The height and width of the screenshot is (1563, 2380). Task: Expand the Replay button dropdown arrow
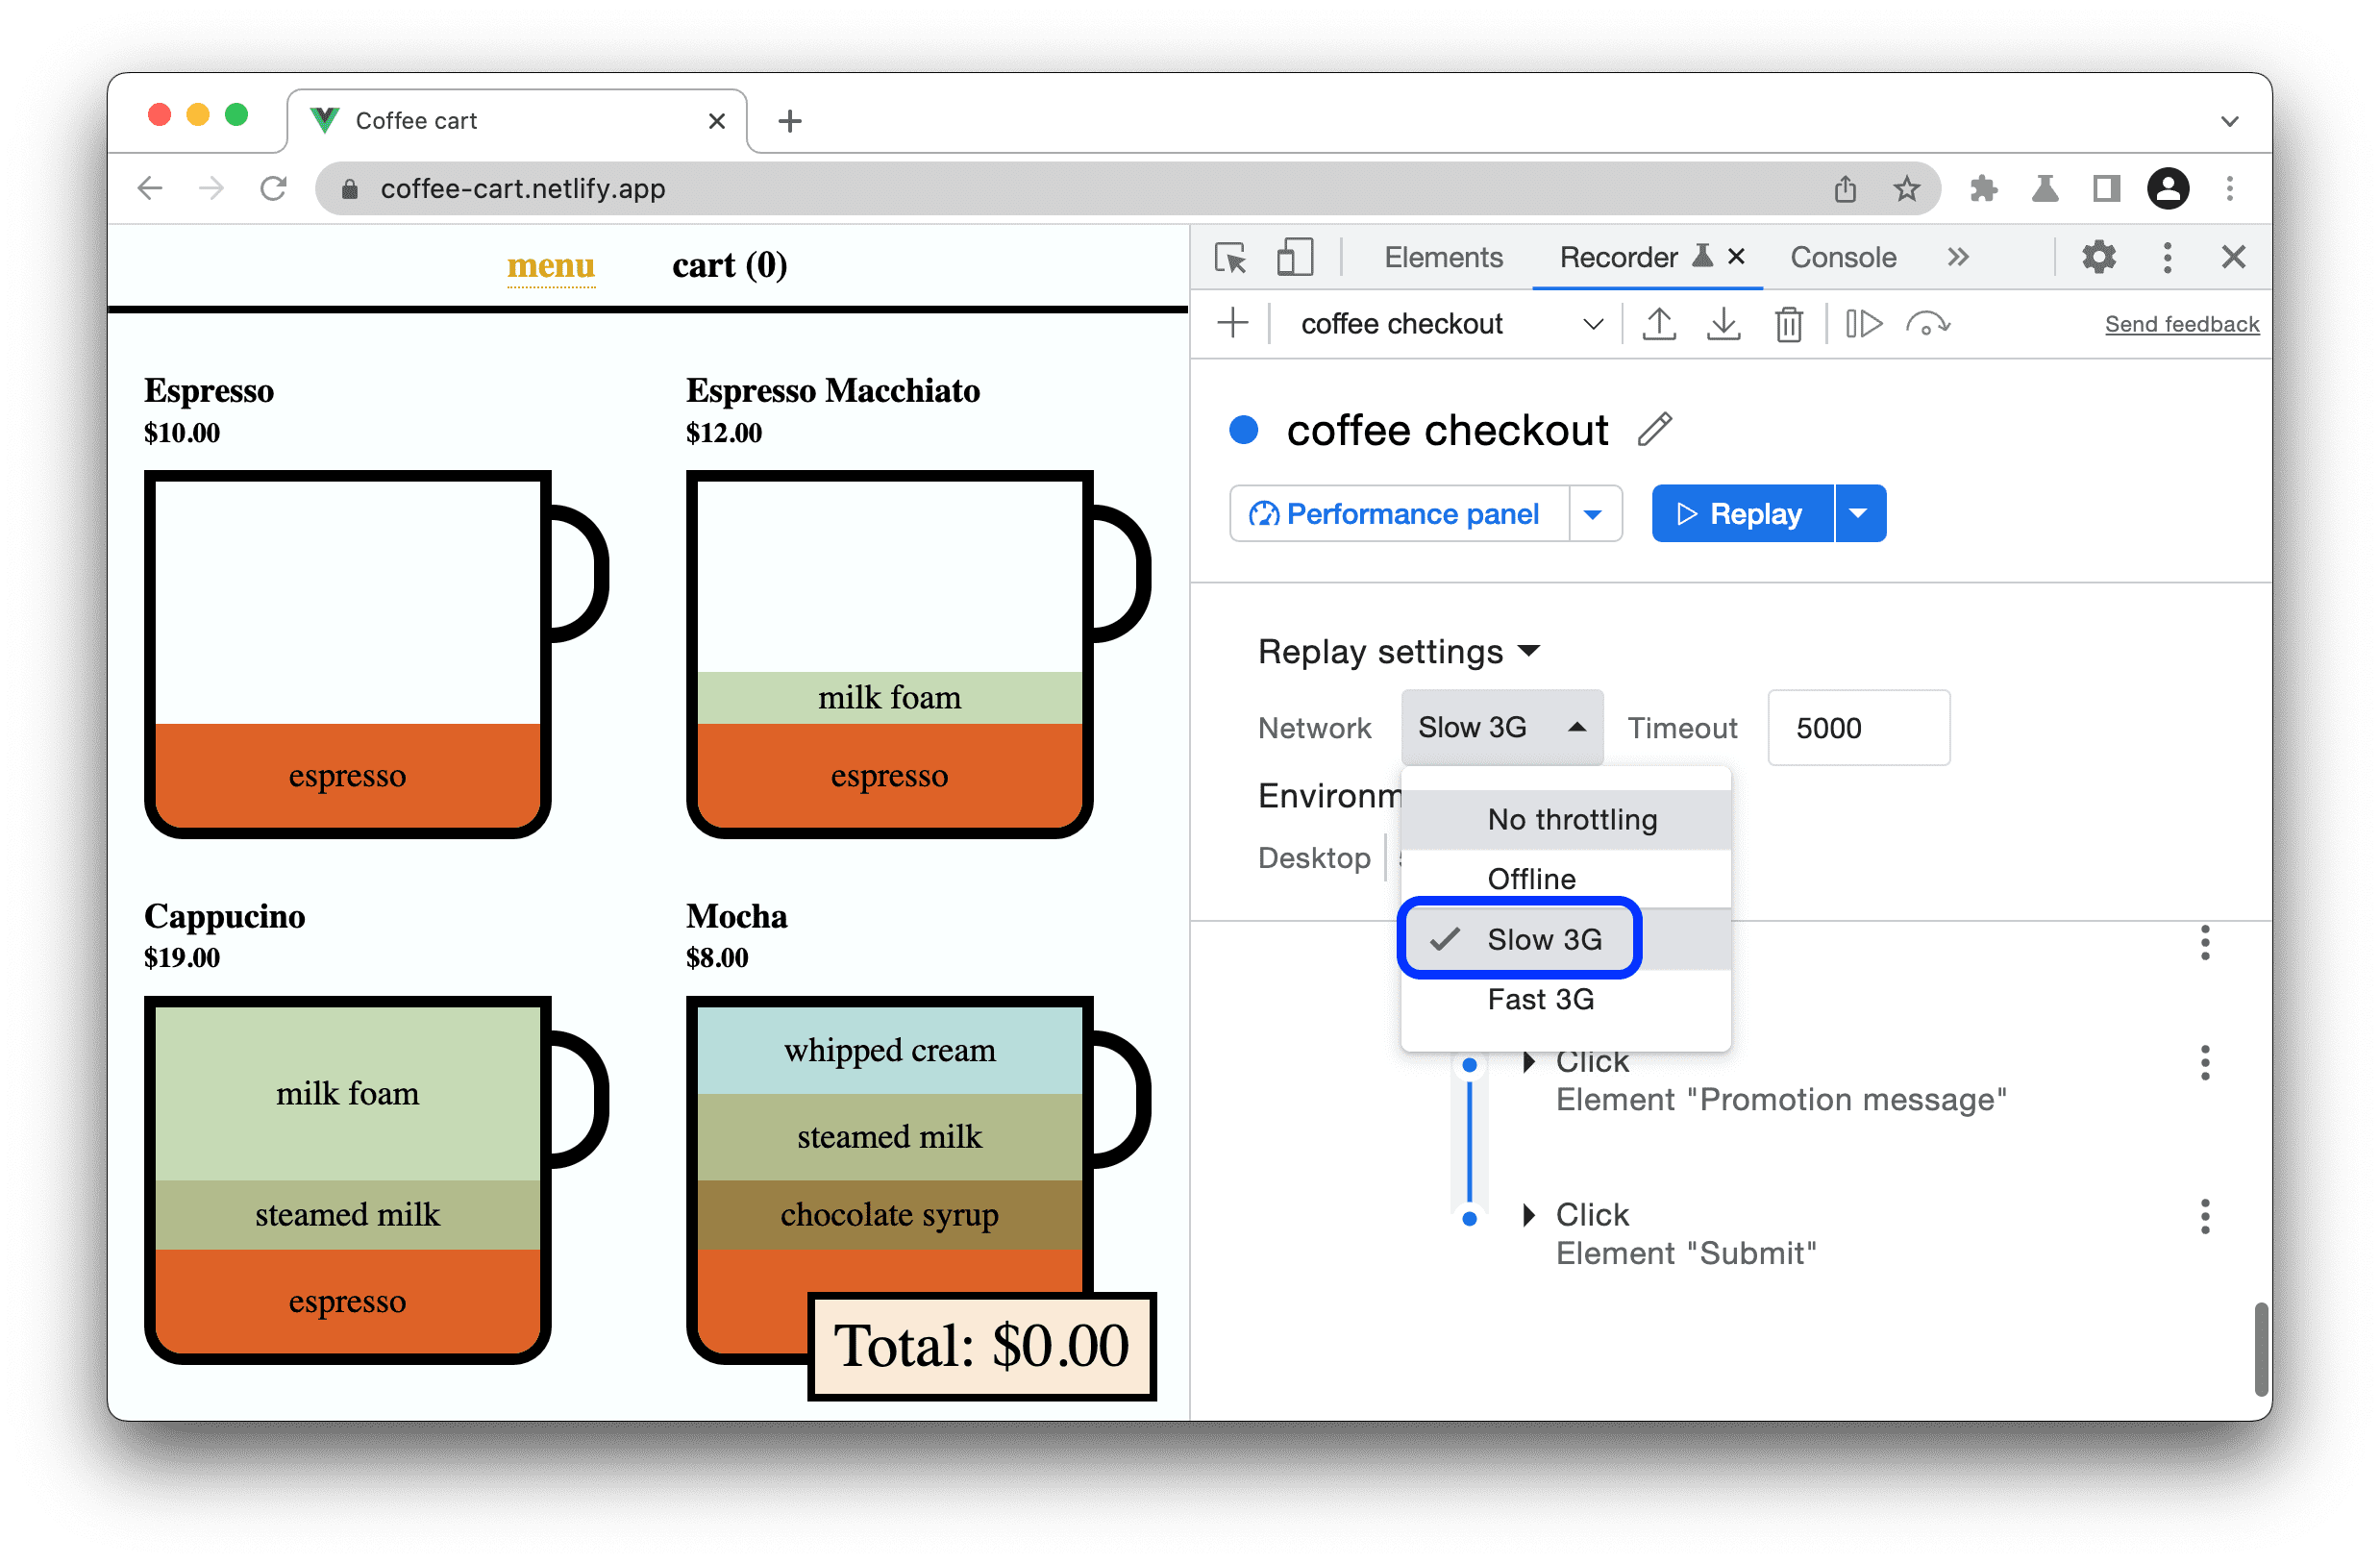pyautogui.click(x=1862, y=513)
